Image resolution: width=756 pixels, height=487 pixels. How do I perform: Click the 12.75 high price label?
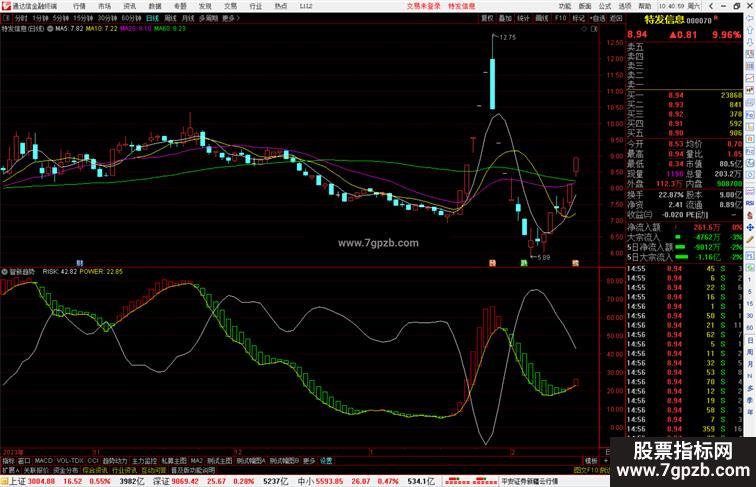(x=508, y=37)
